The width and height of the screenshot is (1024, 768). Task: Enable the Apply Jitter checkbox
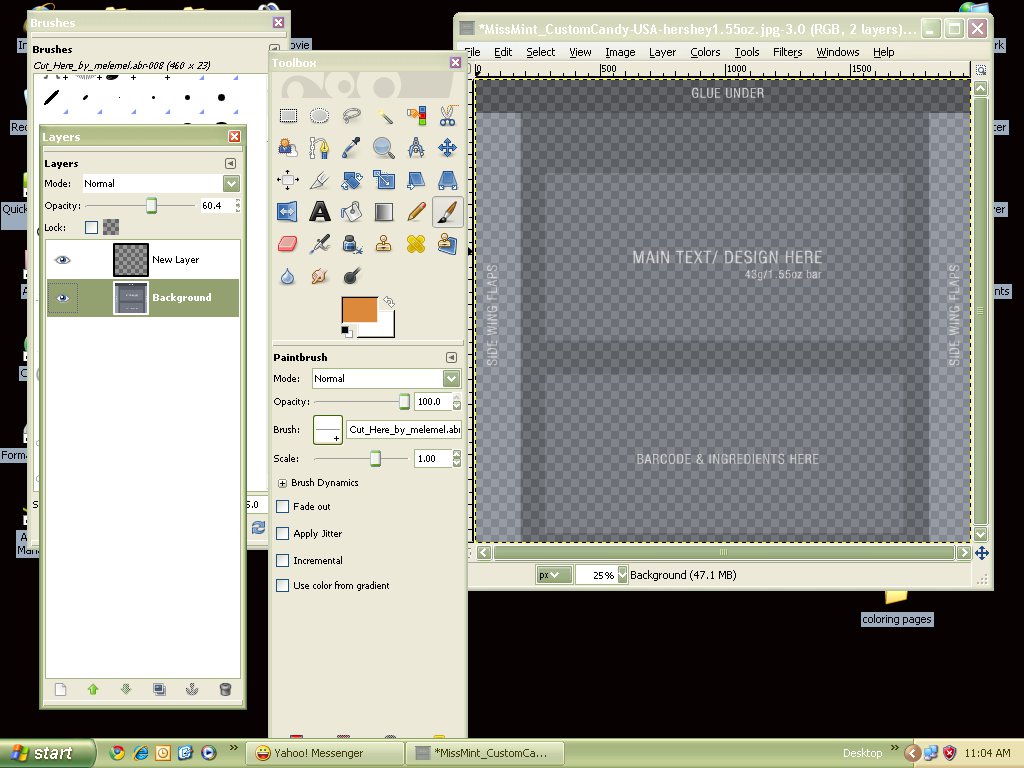click(283, 534)
